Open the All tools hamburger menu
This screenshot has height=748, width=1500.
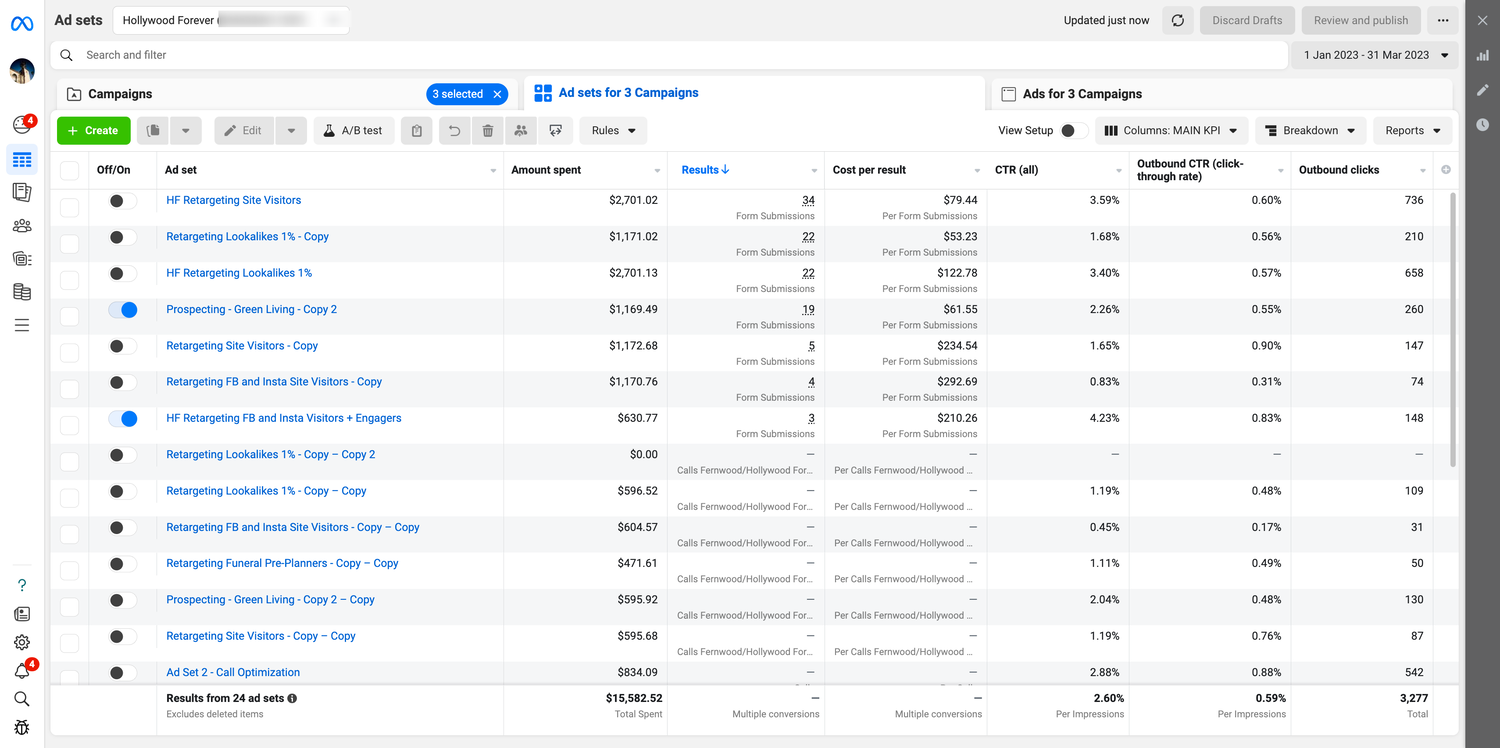point(22,325)
